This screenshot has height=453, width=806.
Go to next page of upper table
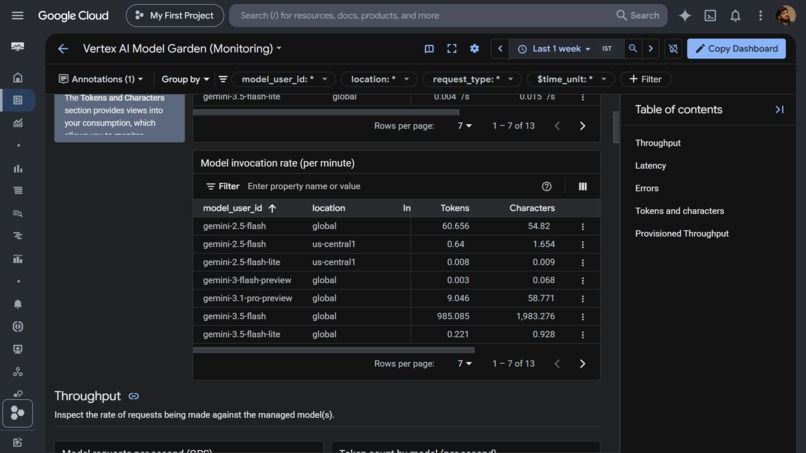(x=582, y=125)
